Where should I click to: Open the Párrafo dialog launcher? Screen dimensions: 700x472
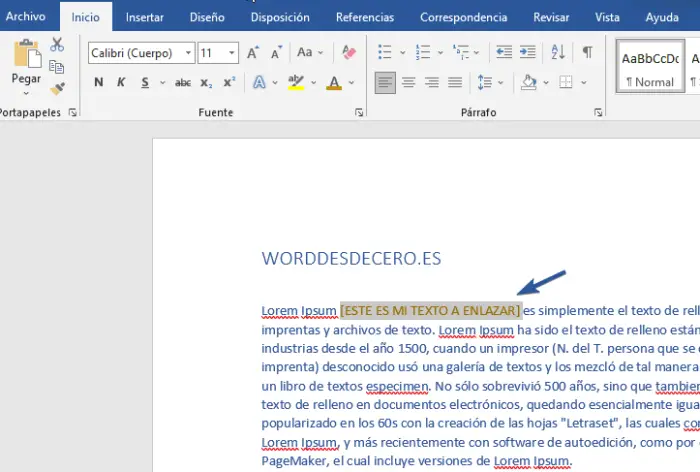[x=598, y=113]
